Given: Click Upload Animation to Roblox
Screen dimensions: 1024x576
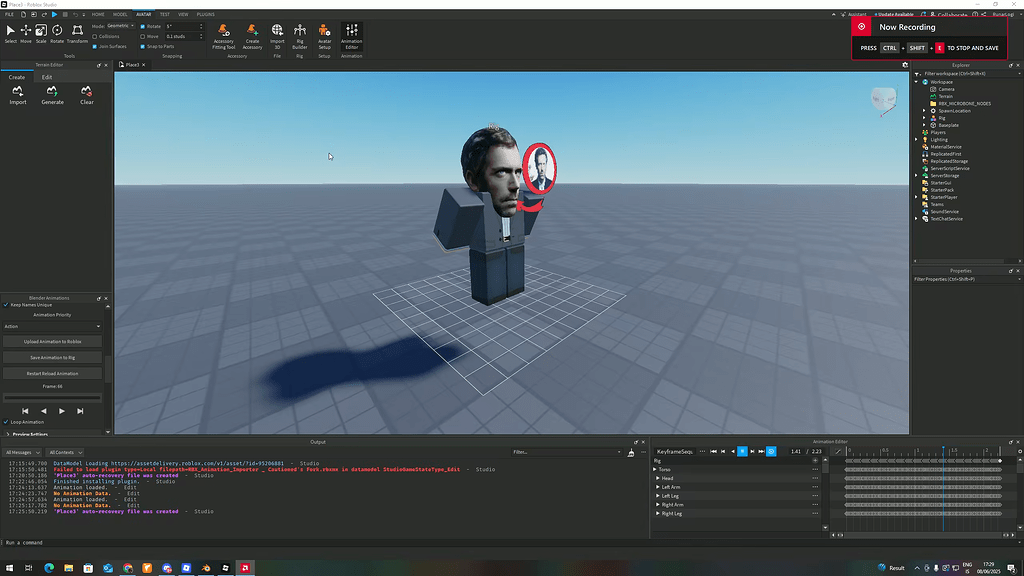Looking at the screenshot, I should (52, 342).
